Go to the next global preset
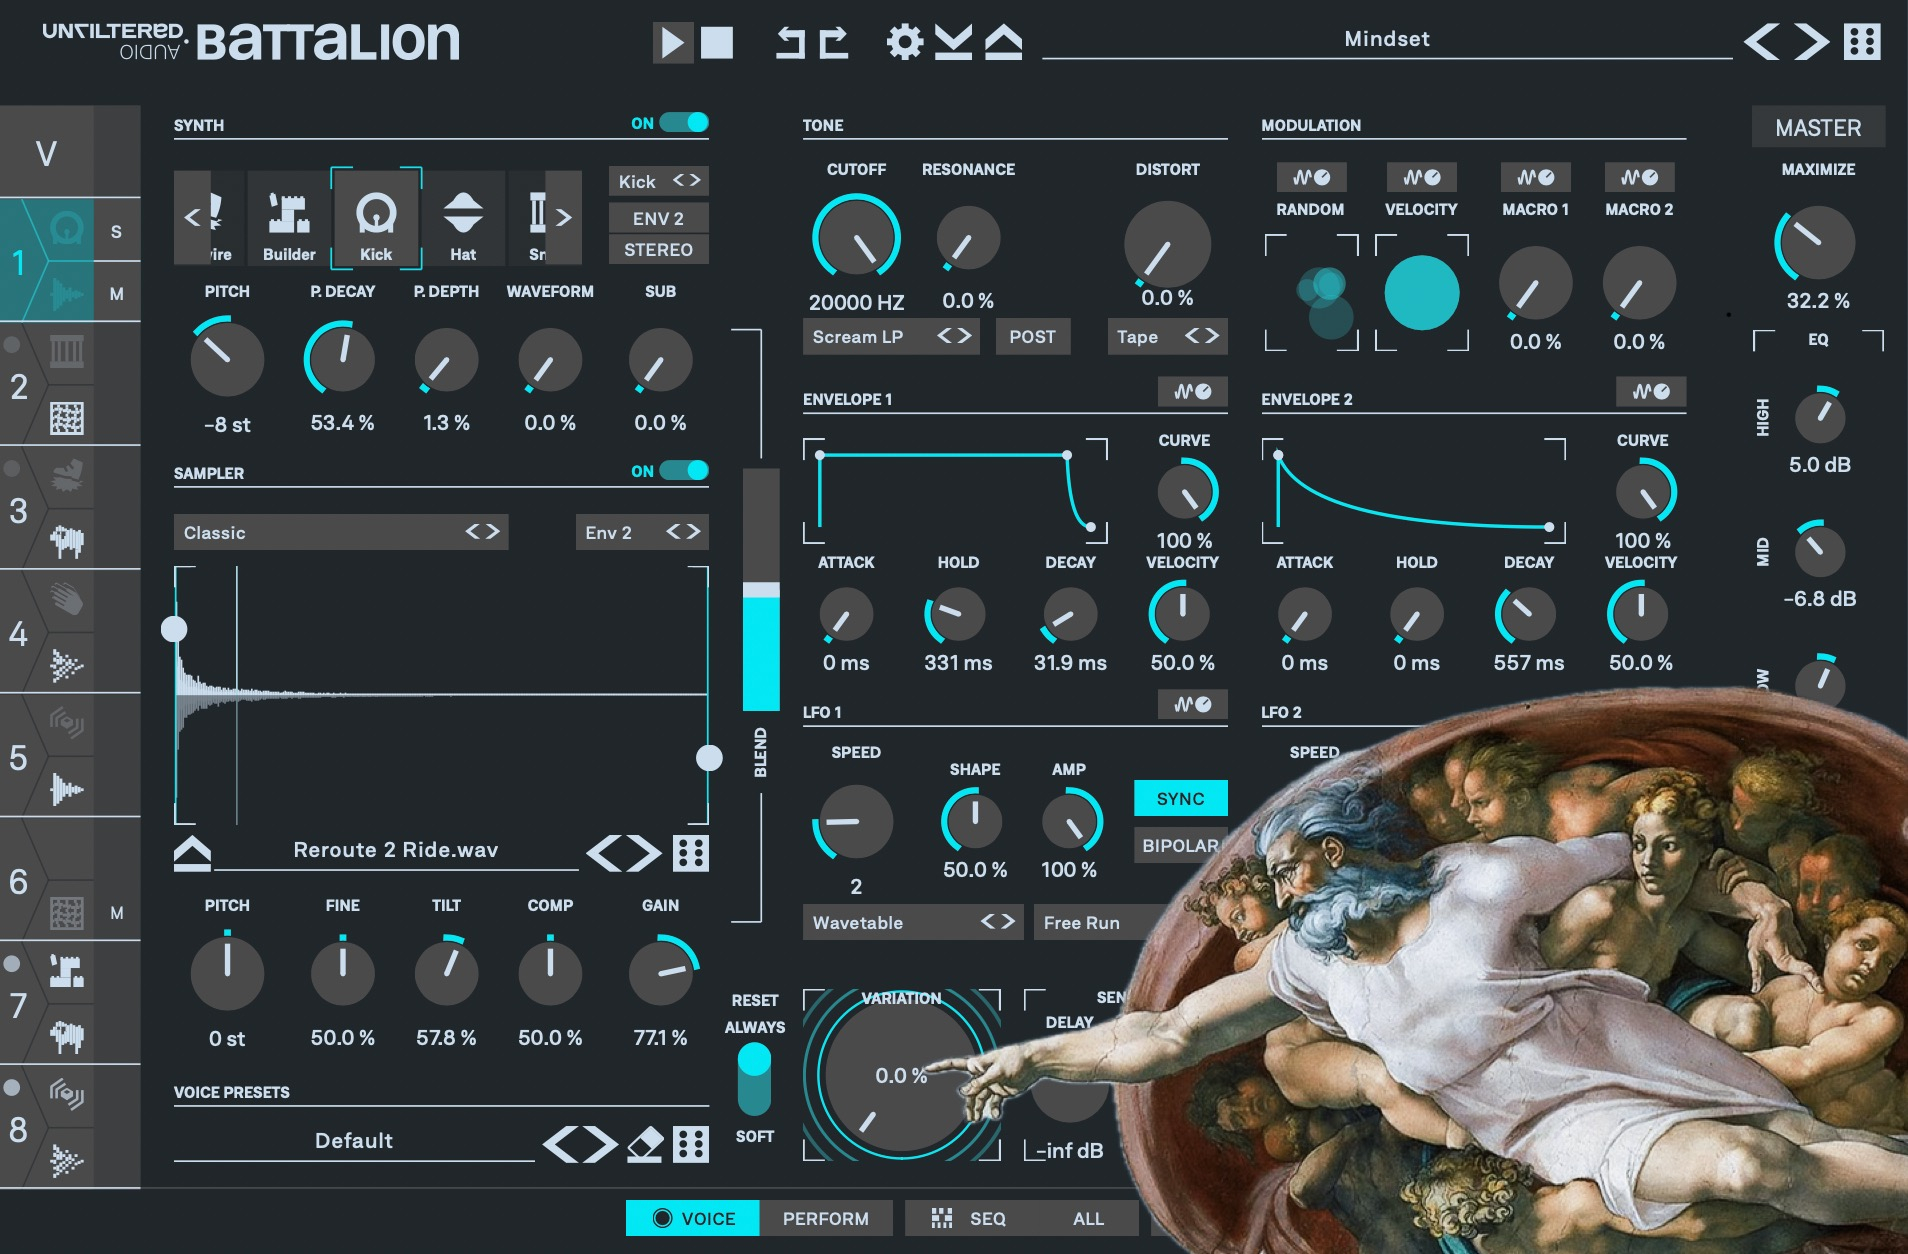Viewport: 1908px width, 1254px height. (1810, 42)
